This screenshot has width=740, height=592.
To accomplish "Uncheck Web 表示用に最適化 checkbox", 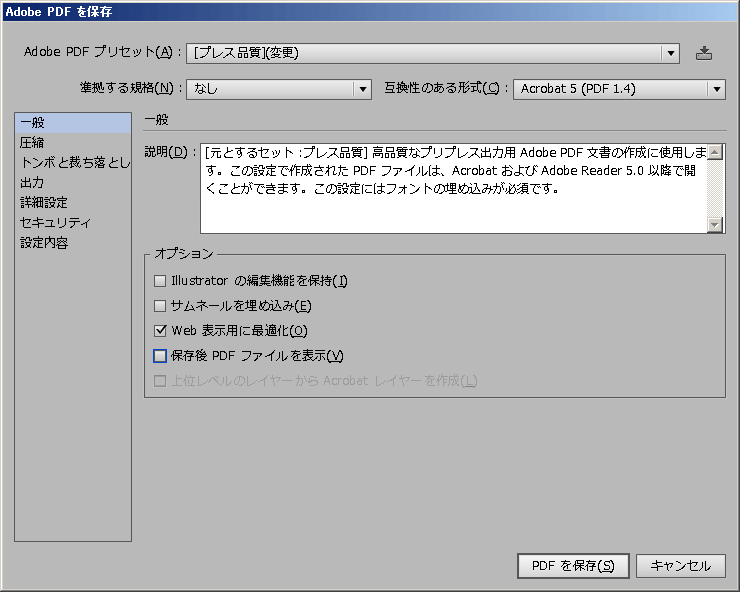I will [160, 331].
